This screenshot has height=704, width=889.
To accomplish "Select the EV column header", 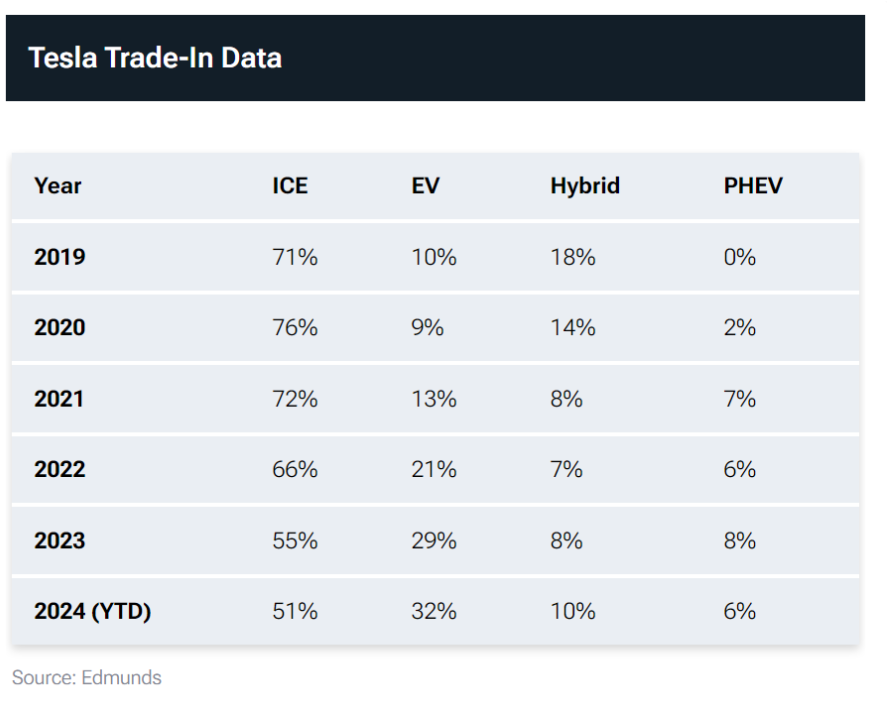I will pos(425,186).
